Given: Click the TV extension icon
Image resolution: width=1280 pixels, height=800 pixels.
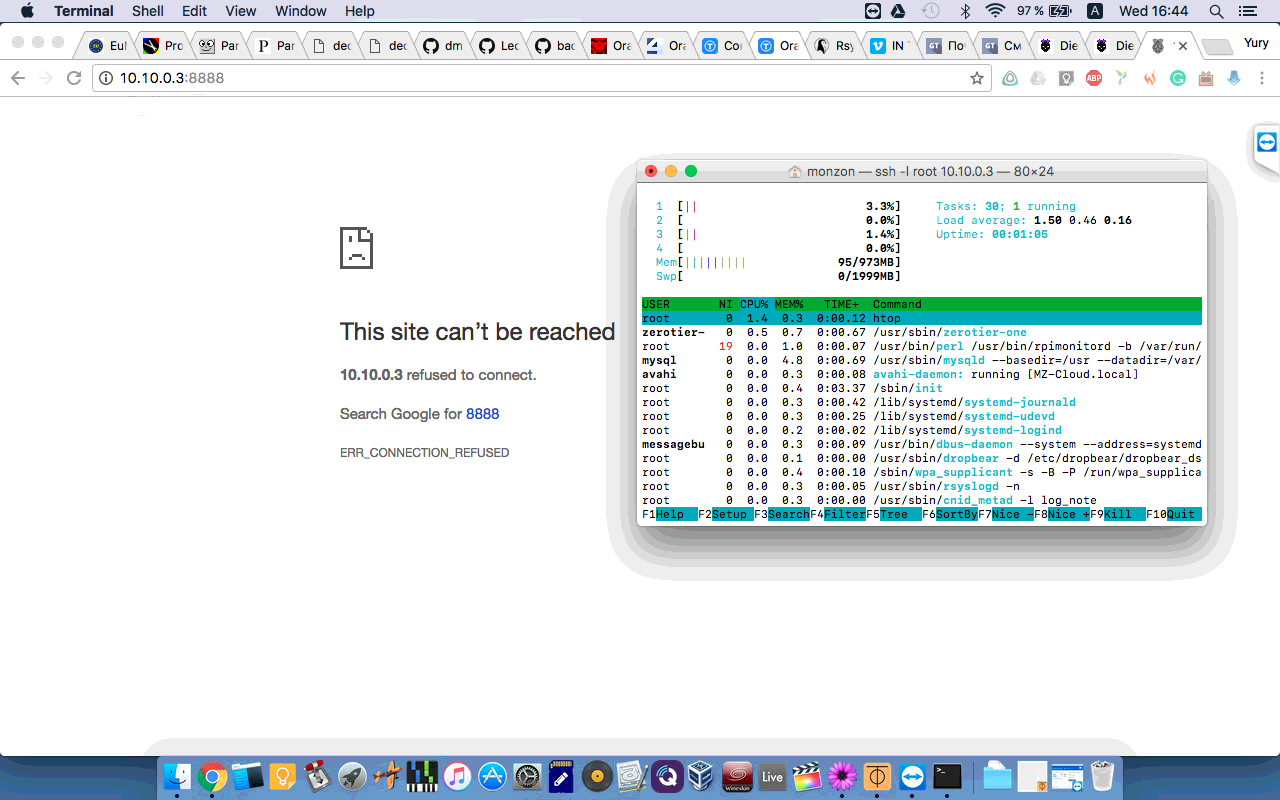Looking at the screenshot, I should tap(1206, 78).
